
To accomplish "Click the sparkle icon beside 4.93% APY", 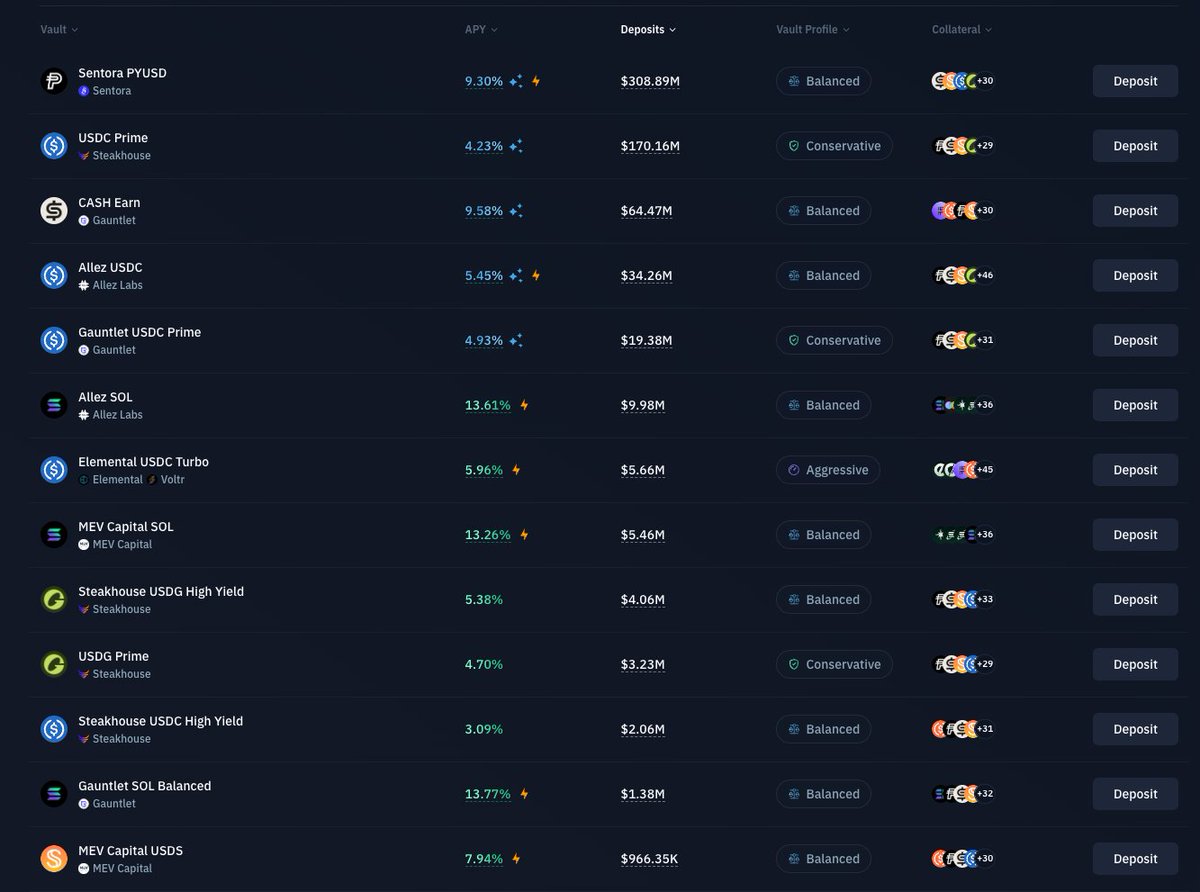I will pyautogui.click(x=516, y=340).
